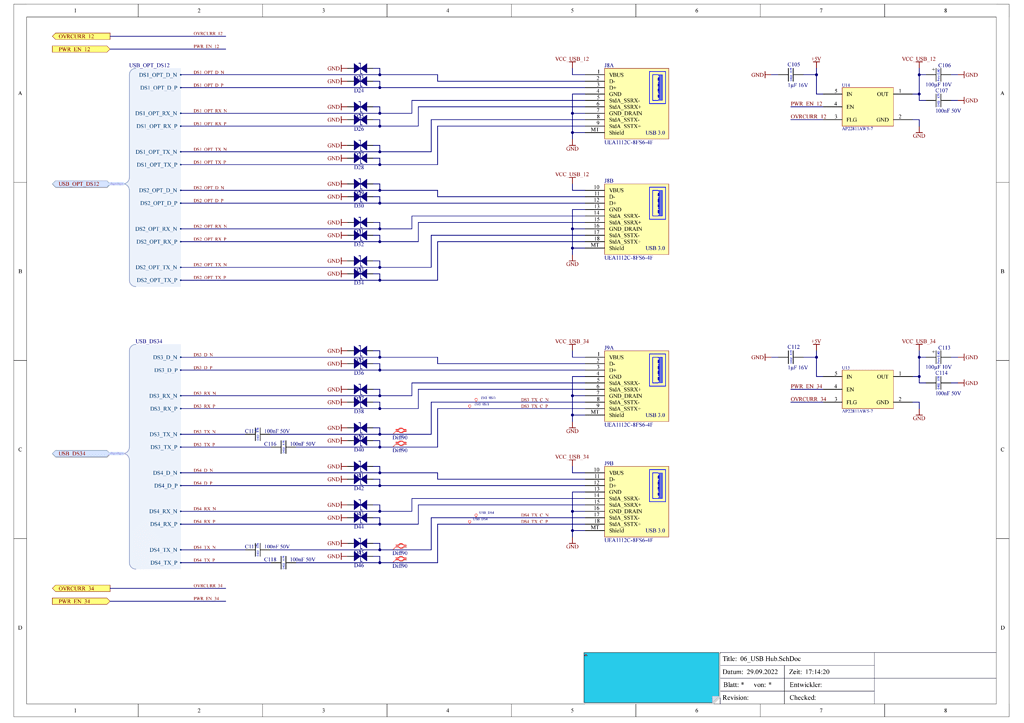The height and width of the screenshot is (723, 1024).
Task: Click capacitor C105 near +5V
Action: click(x=792, y=74)
